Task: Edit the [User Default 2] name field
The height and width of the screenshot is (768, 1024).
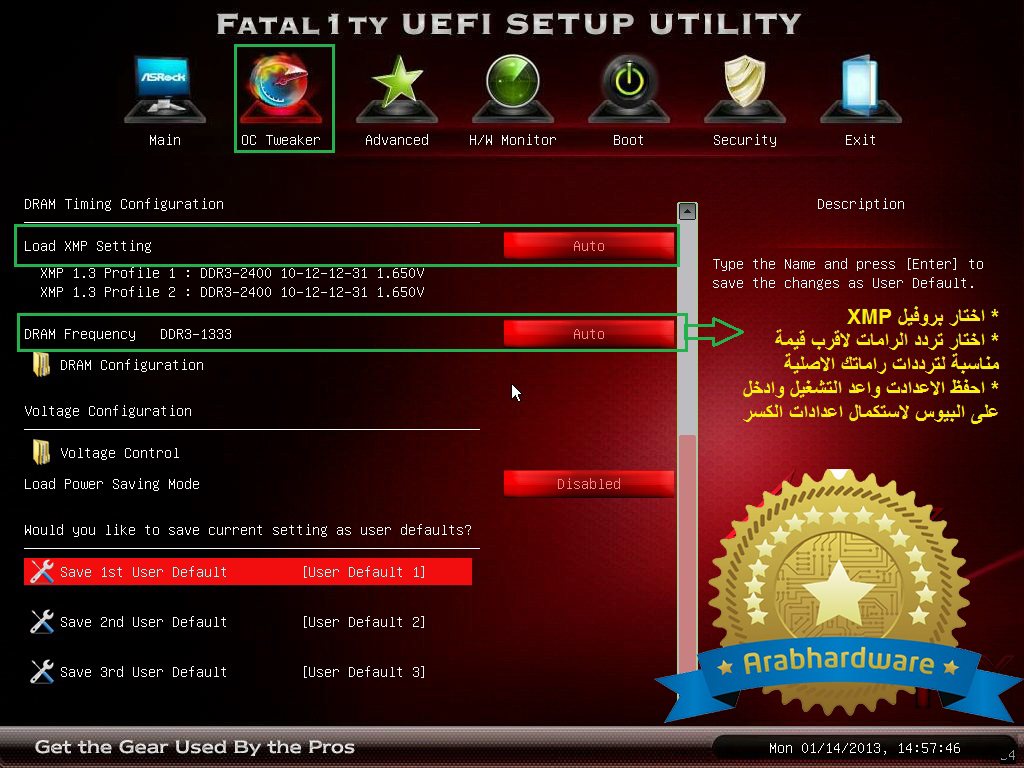Action: point(364,622)
